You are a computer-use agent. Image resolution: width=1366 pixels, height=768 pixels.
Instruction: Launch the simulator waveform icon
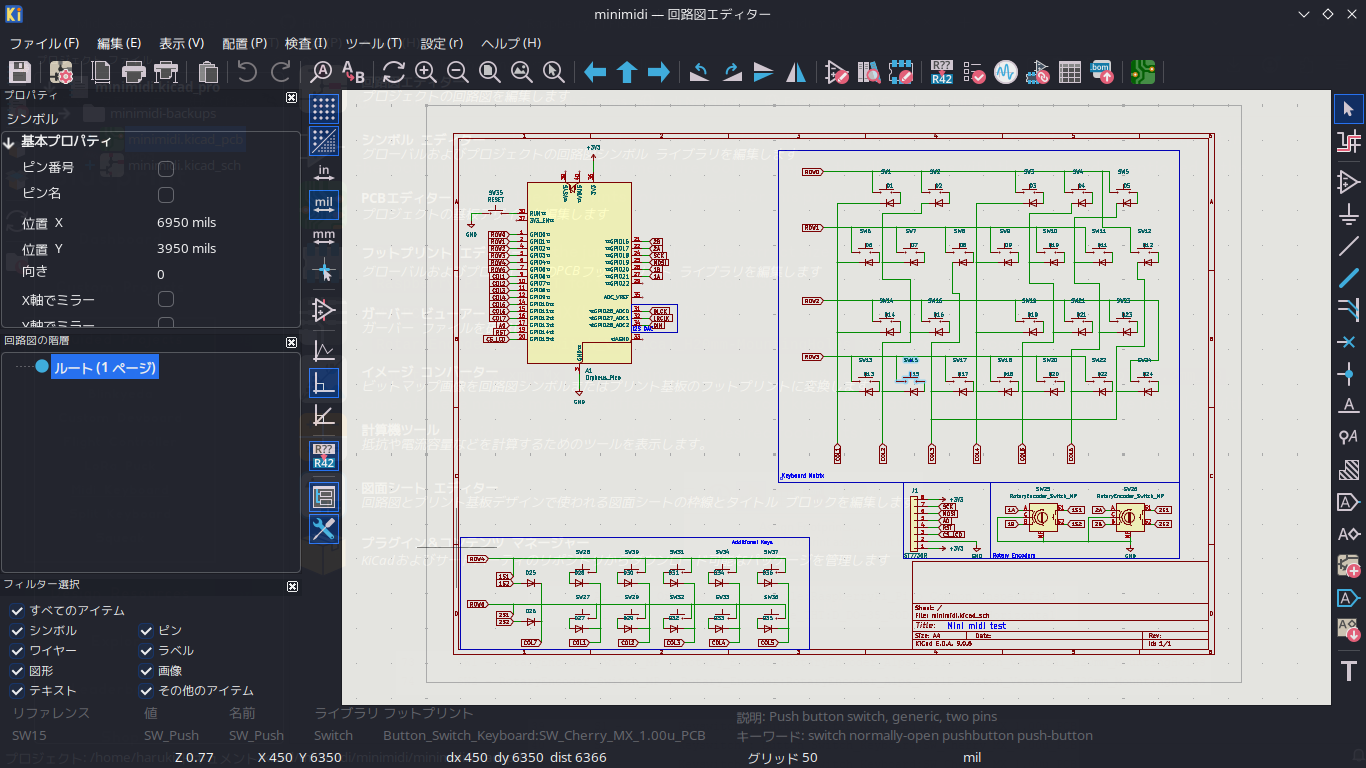[x=1006, y=72]
